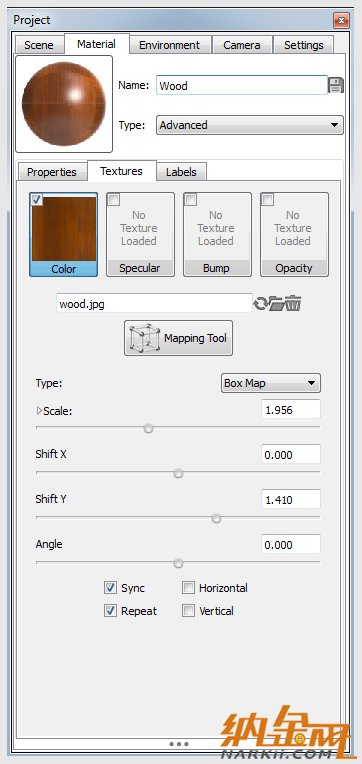This screenshot has height=764, width=362.
Task: Switch to the Environment tab
Action: (169, 45)
